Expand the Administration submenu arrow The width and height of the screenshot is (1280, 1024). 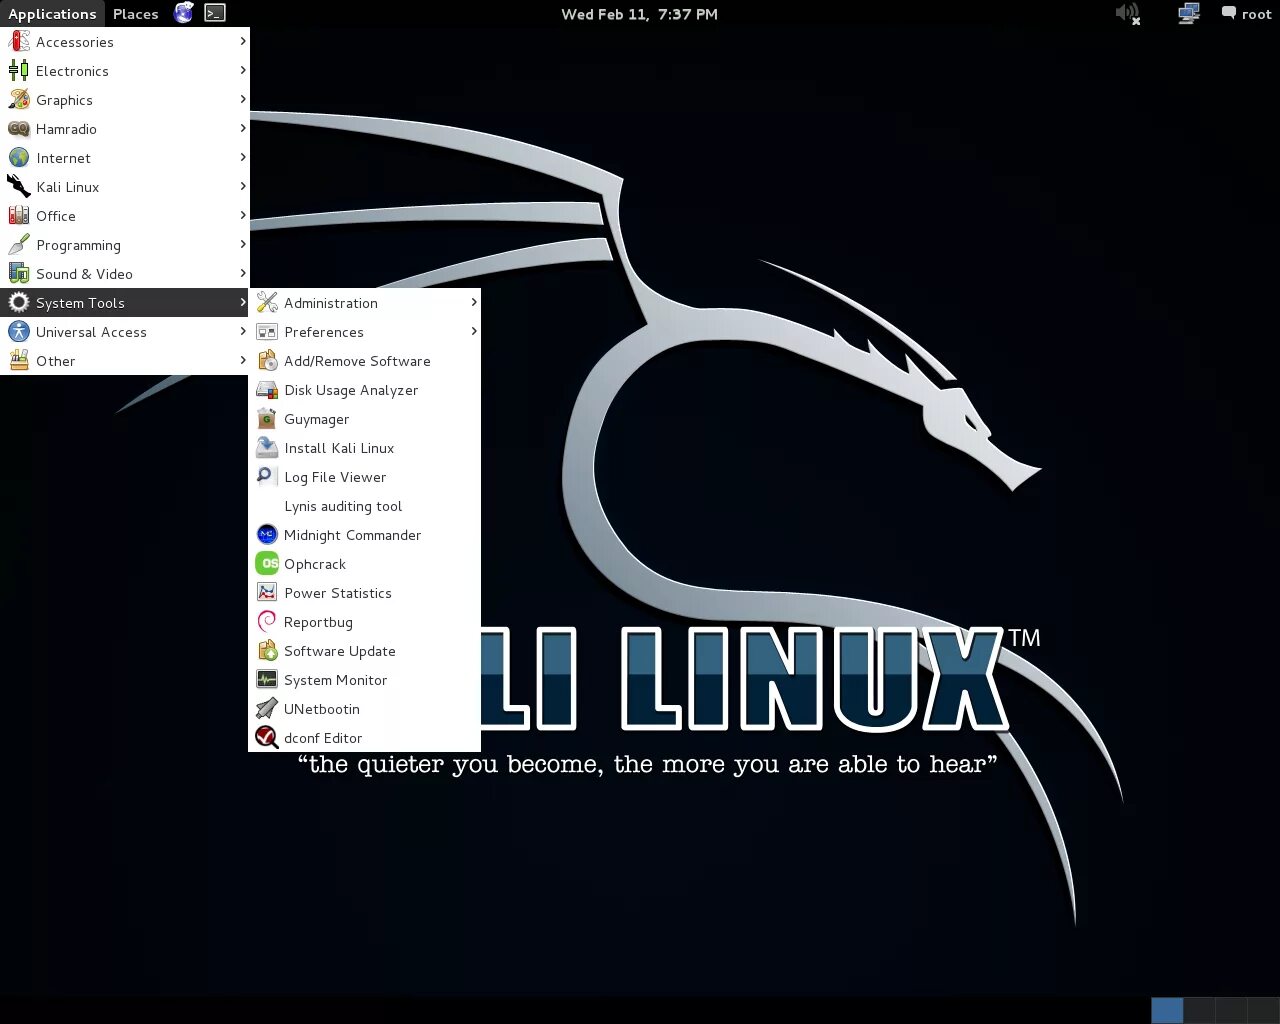click(474, 302)
